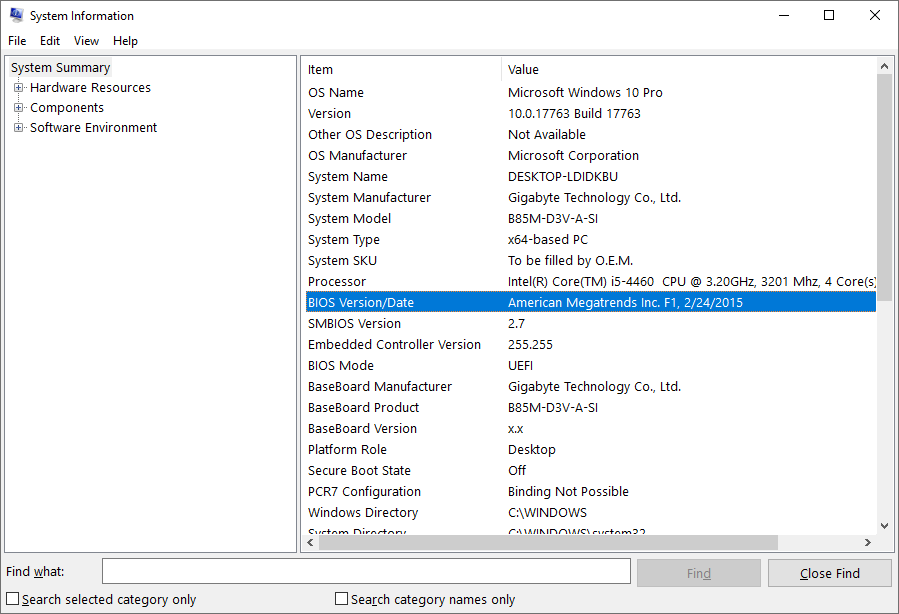Screen dimensions: 899x614
Task: Select the Processor row
Action: [591, 281]
